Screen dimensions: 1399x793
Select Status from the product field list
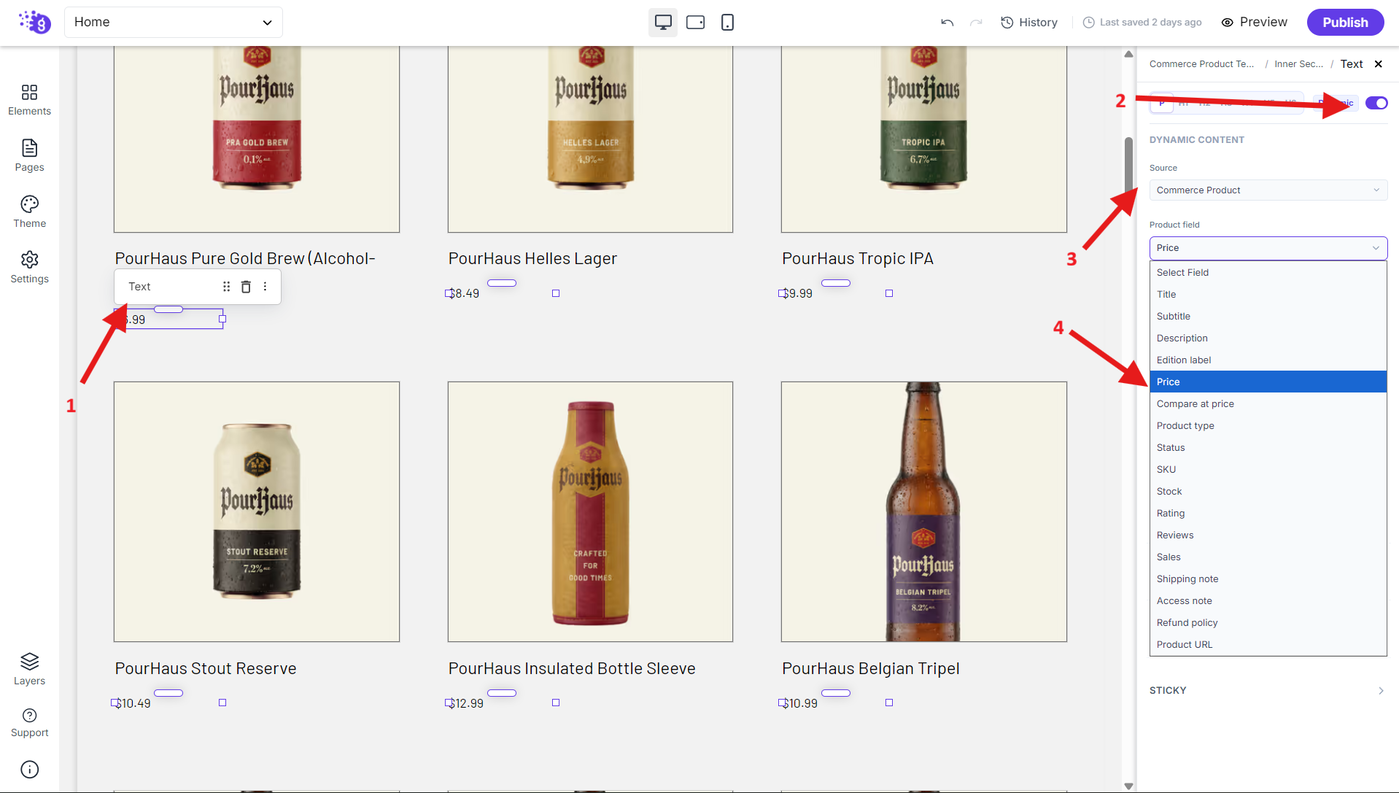1268,448
